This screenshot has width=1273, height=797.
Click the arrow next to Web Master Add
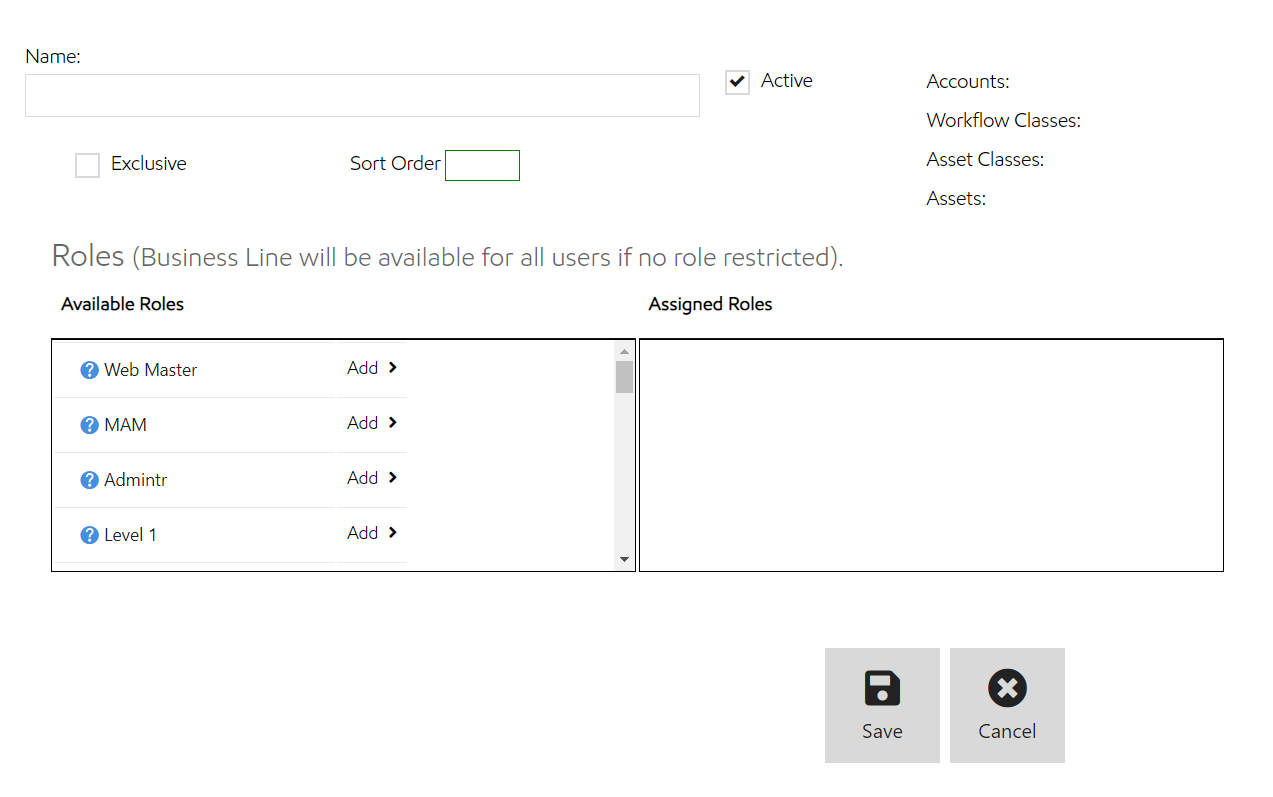pyautogui.click(x=393, y=368)
